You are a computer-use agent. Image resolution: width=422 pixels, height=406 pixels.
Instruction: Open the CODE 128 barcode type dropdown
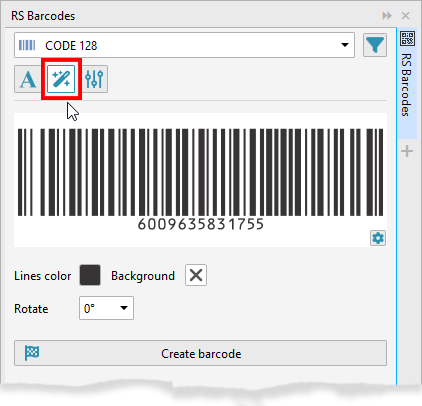[184, 45]
